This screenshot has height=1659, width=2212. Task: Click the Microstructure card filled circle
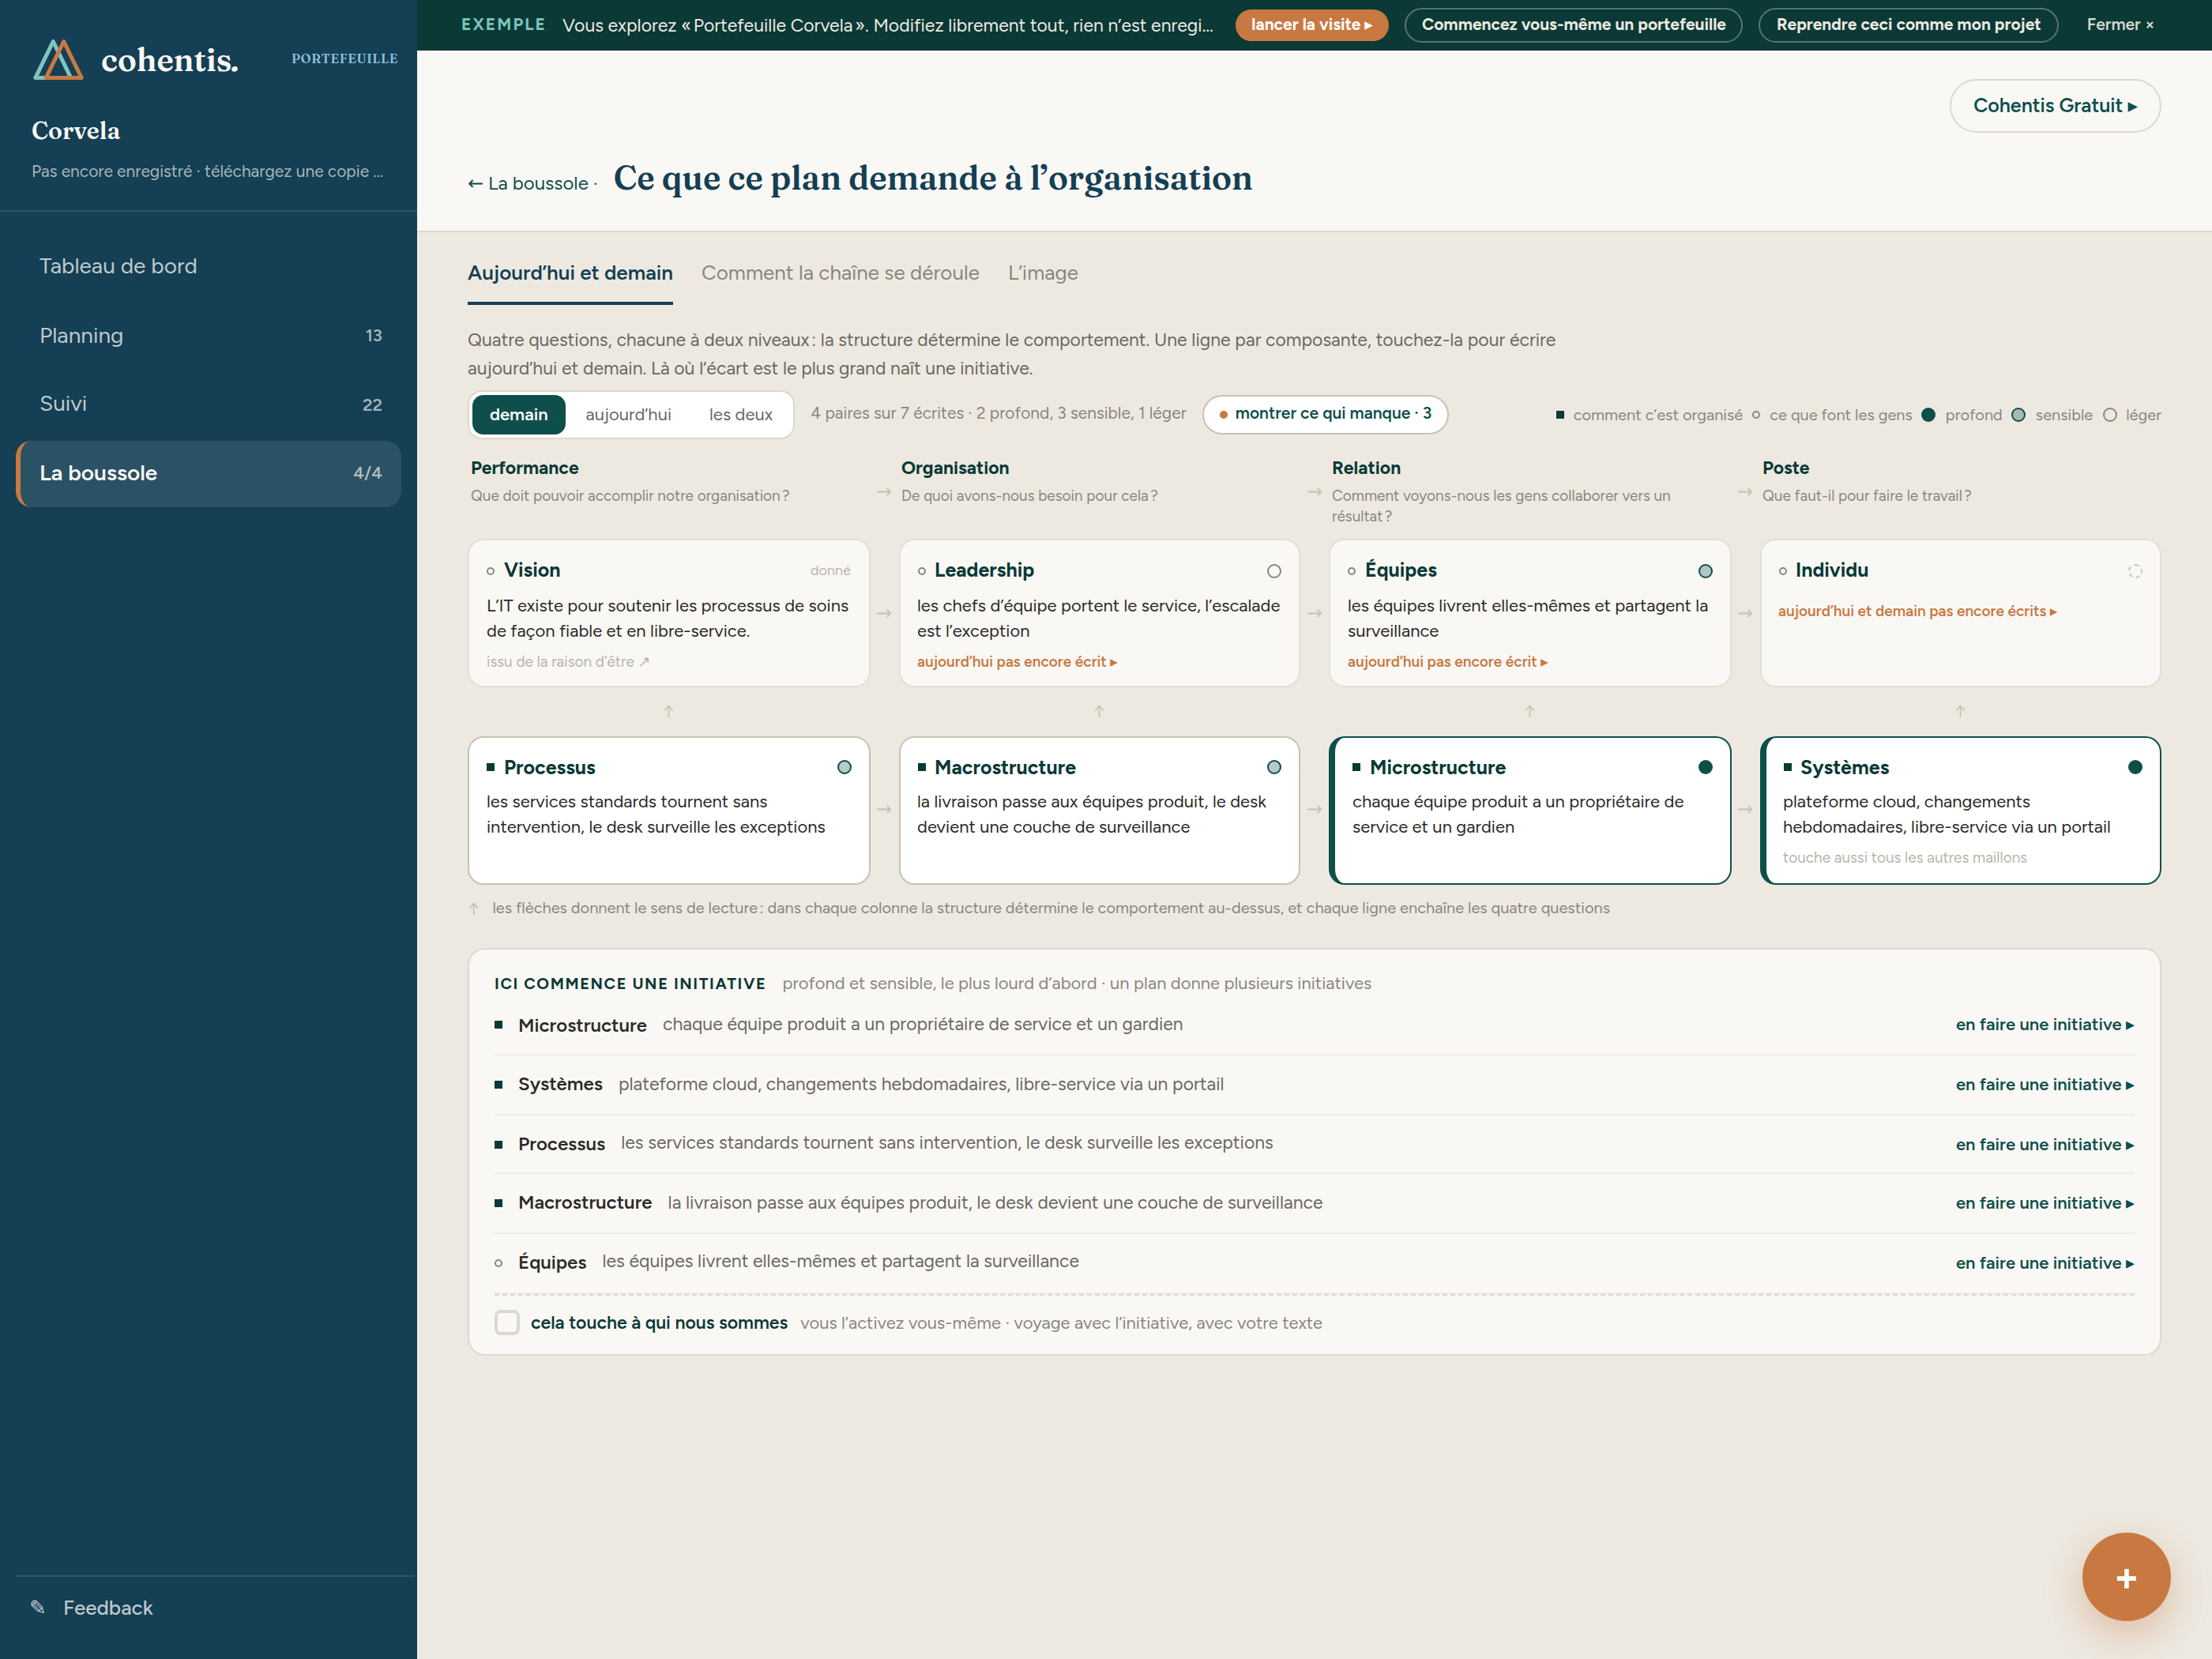click(1705, 767)
